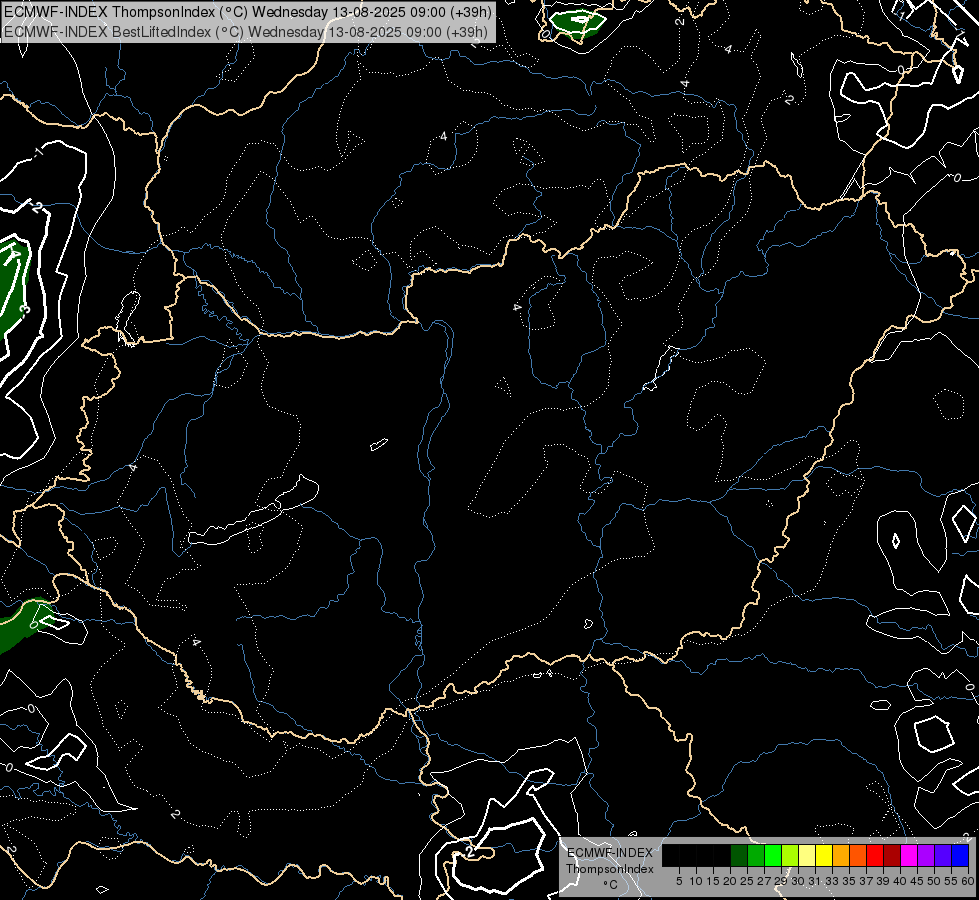Image resolution: width=979 pixels, height=900 pixels.
Task: Click legend tick value 5
Action: pos(679,881)
